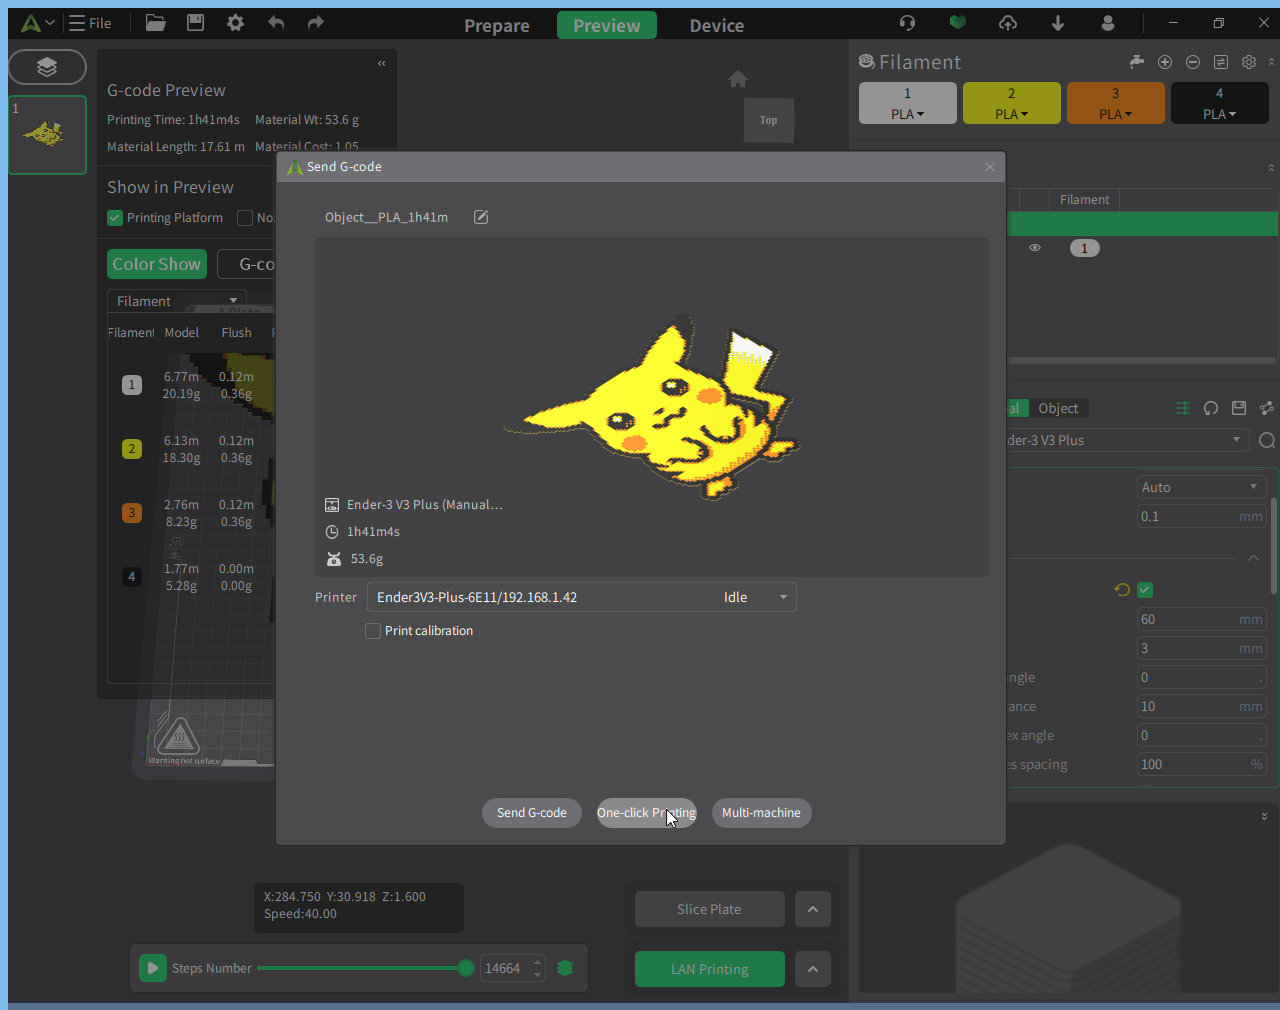Switch to the Prepare tab

[x=497, y=25]
